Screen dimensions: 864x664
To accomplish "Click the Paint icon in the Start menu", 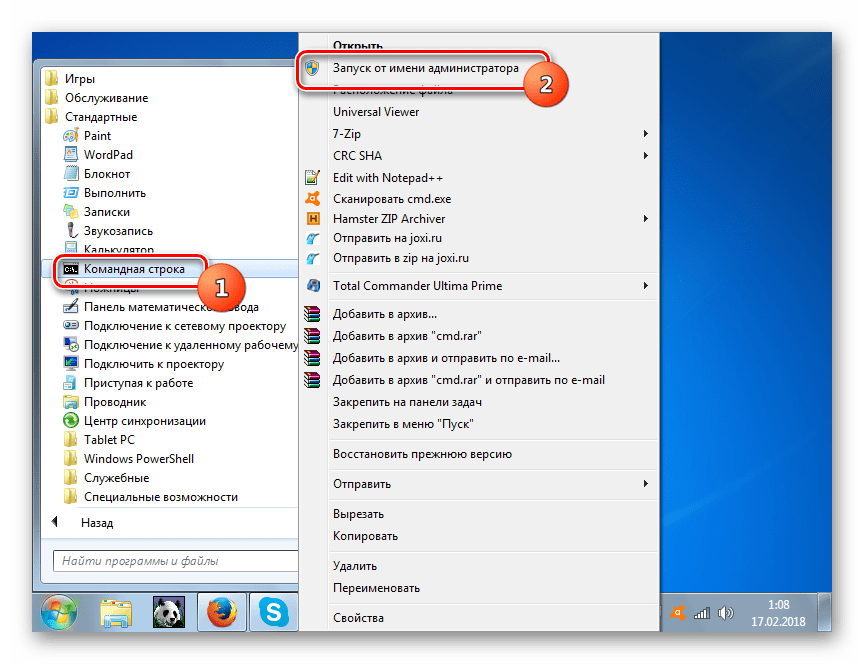I will pyautogui.click(x=71, y=136).
